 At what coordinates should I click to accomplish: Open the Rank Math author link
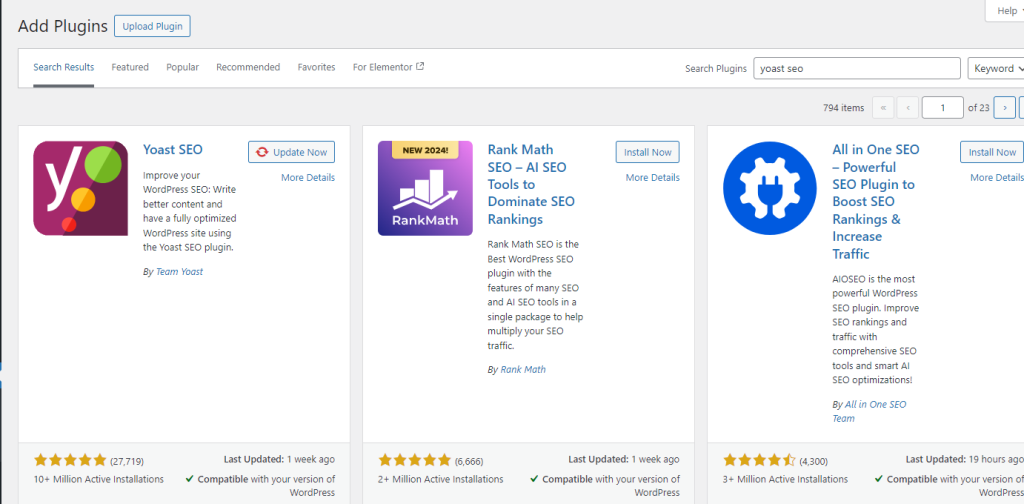pos(523,370)
